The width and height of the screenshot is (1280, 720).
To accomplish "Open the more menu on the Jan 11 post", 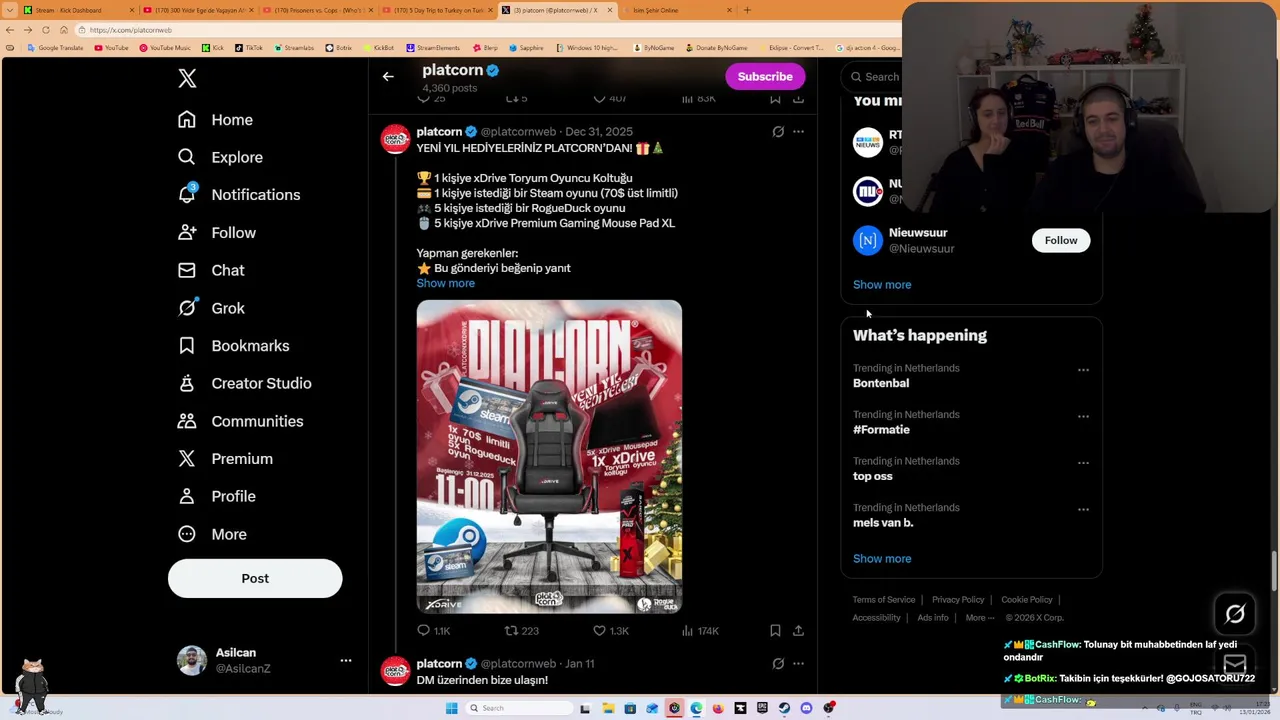I will coord(798,664).
